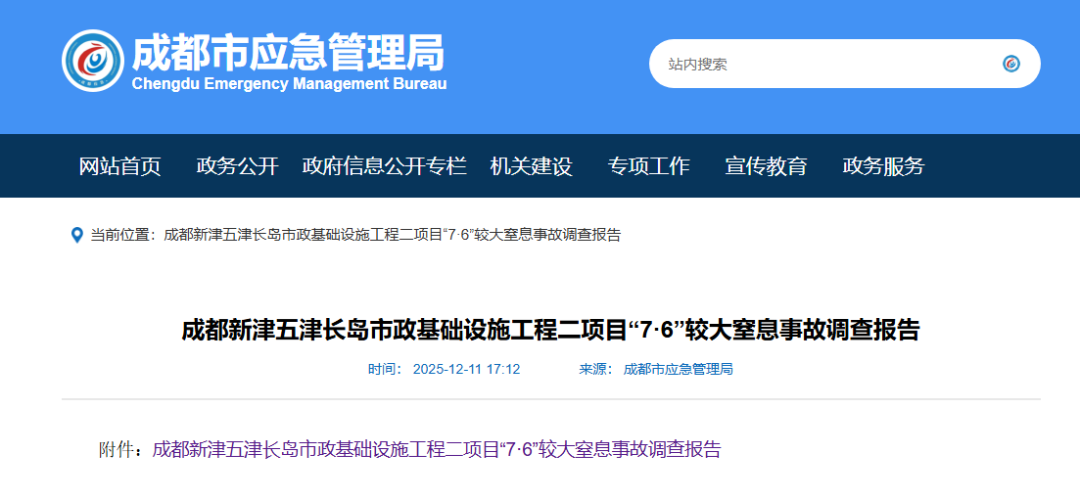The height and width of the screenshot is (499, 1080).
Task: Click the source name 成都市应急管理局
Action: [678, 369]
